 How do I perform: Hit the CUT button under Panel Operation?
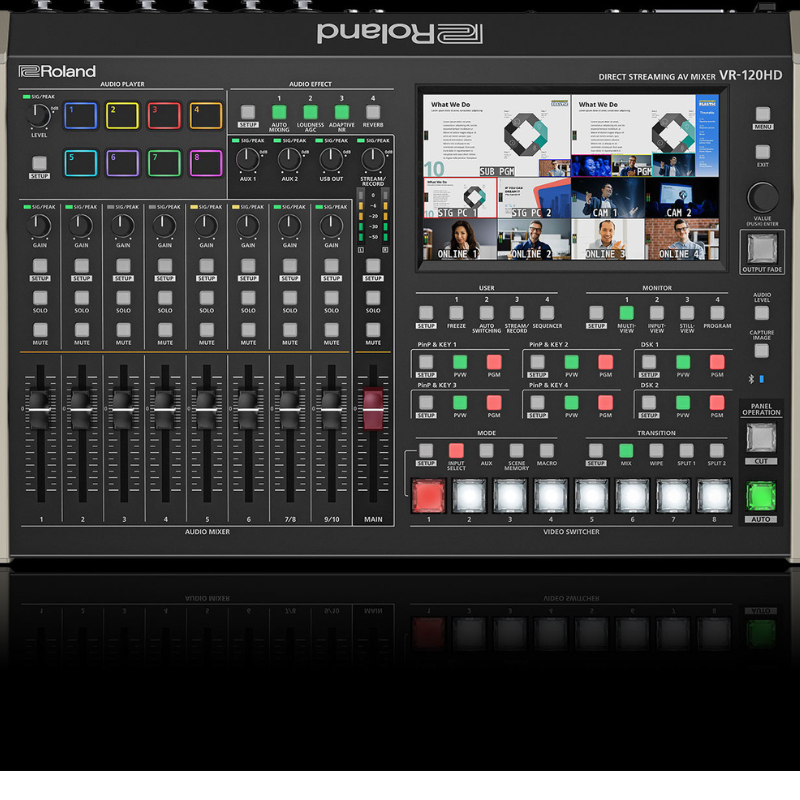(x=762, y=437)
